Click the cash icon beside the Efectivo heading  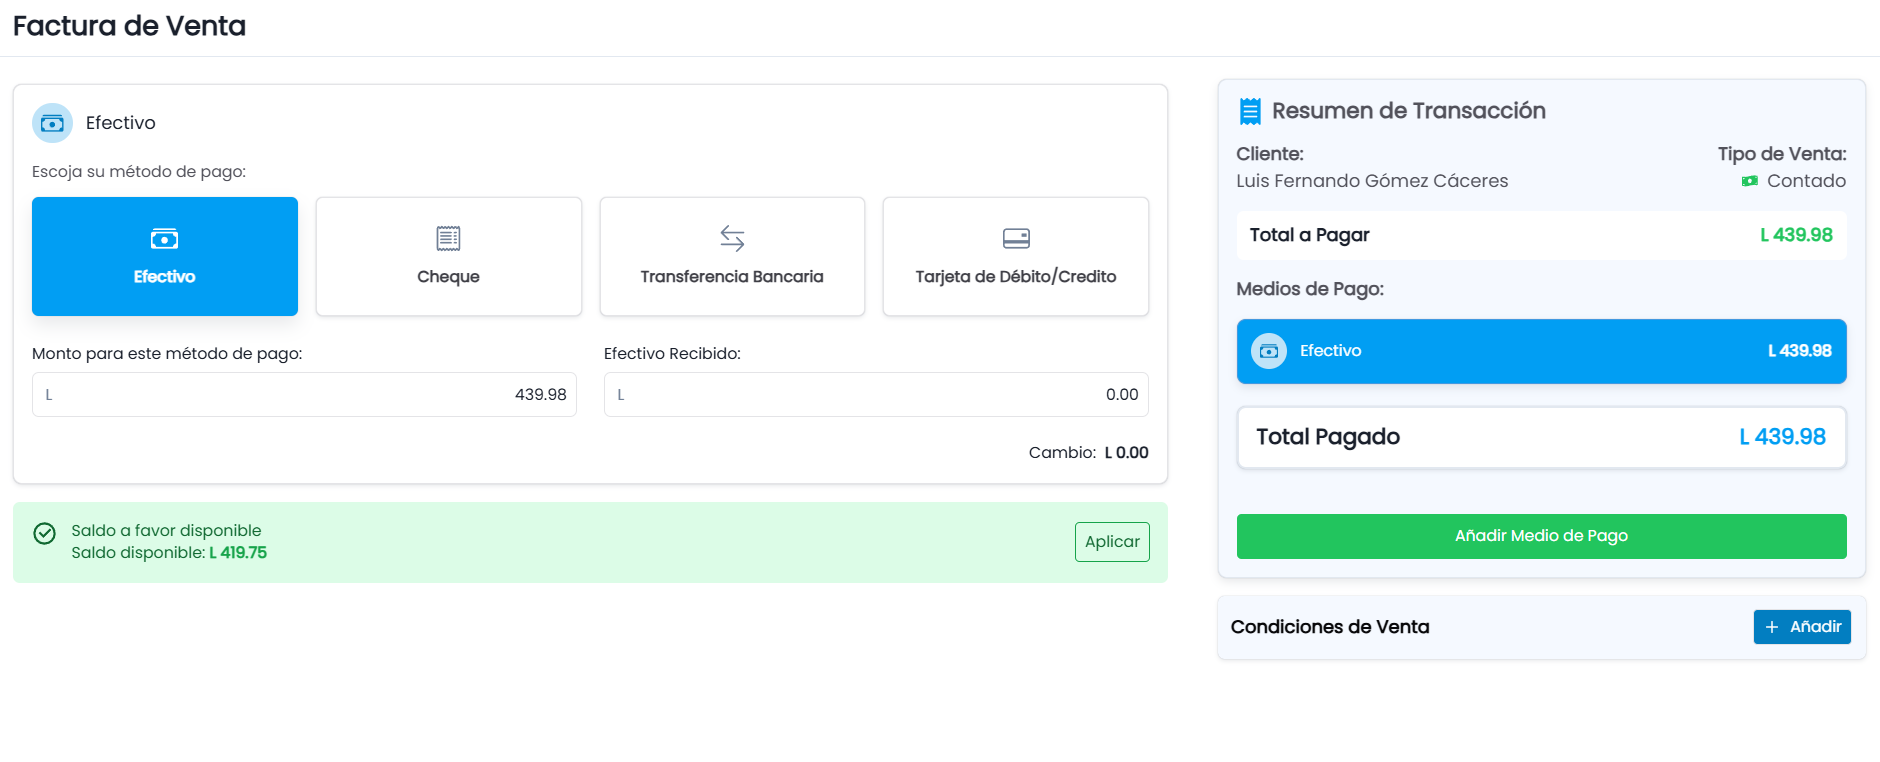53,123
